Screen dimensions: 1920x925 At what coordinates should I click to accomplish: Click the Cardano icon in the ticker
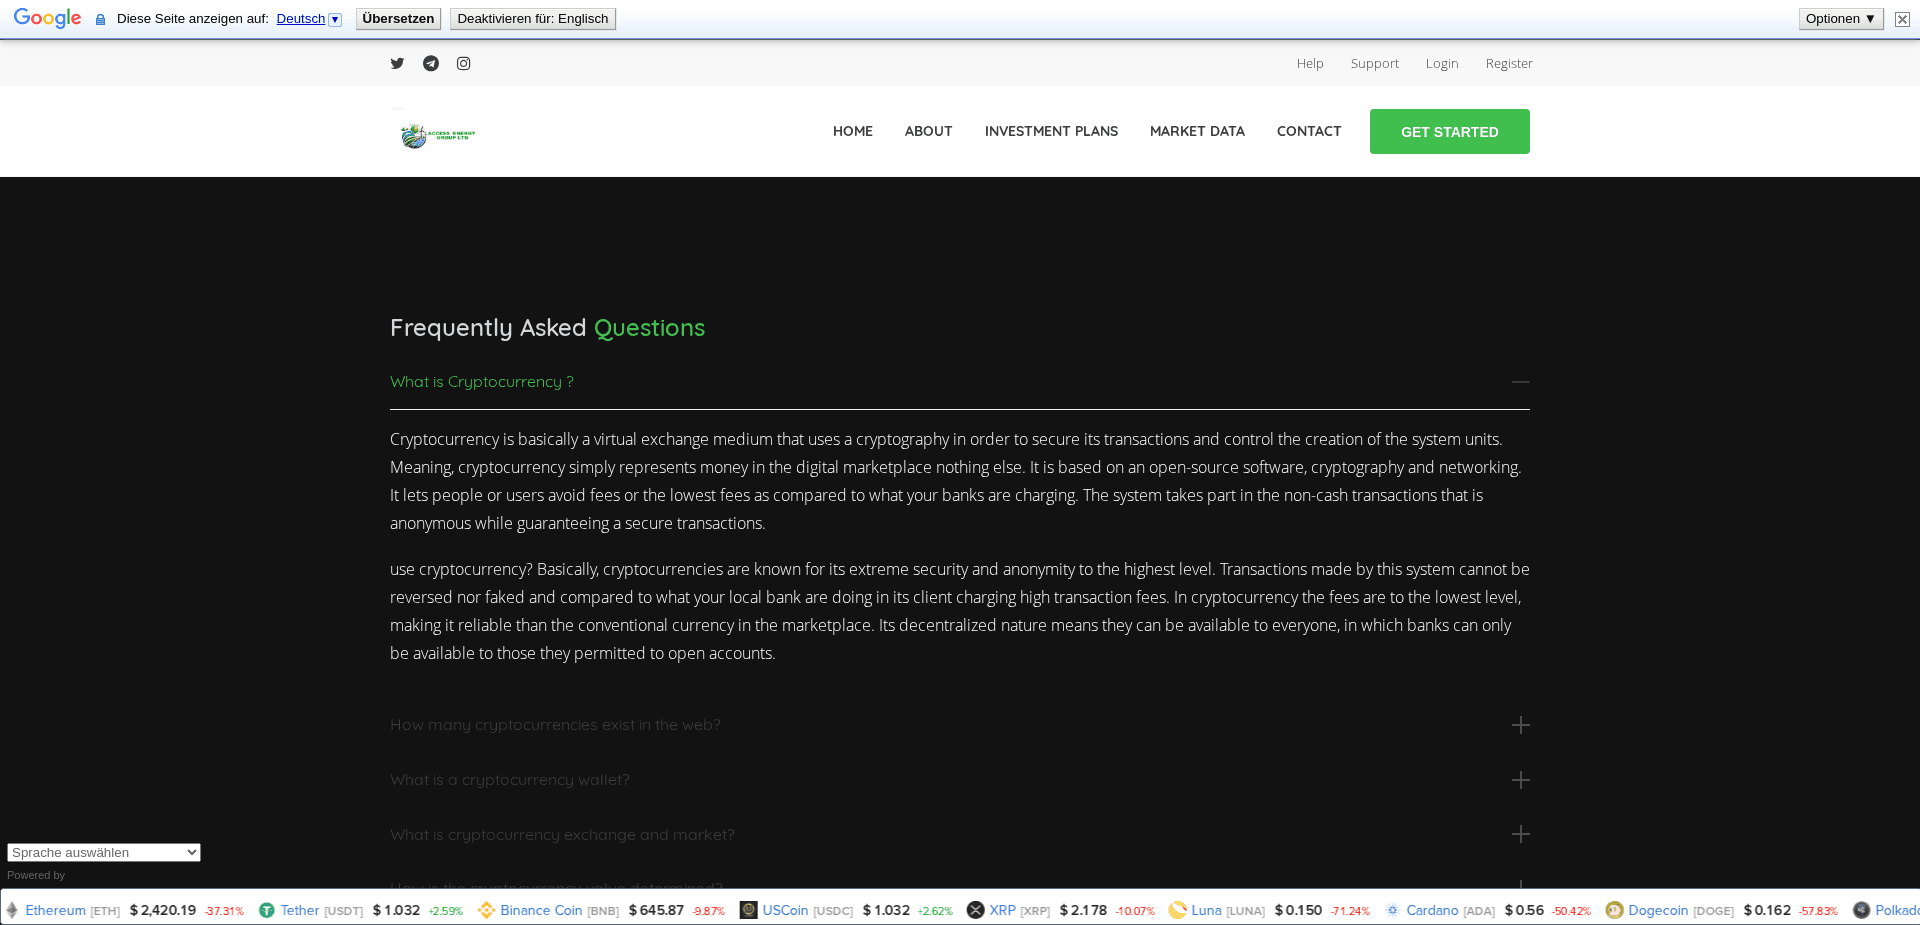(1392, 911)
